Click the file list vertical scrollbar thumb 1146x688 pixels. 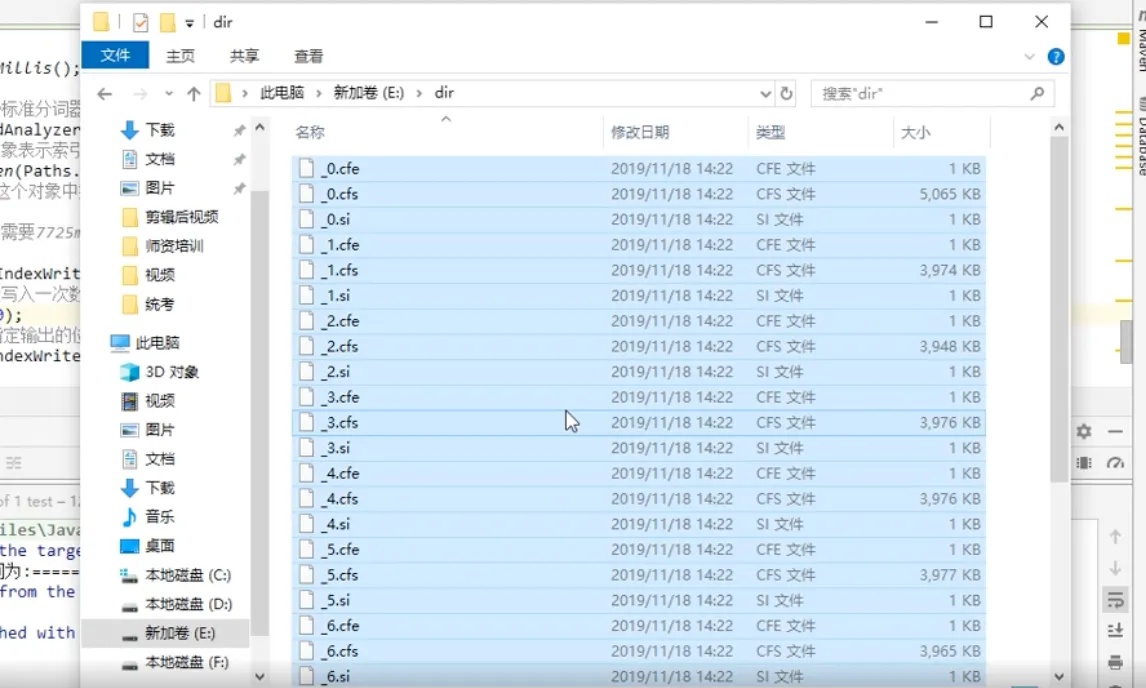click(1058, 311)
